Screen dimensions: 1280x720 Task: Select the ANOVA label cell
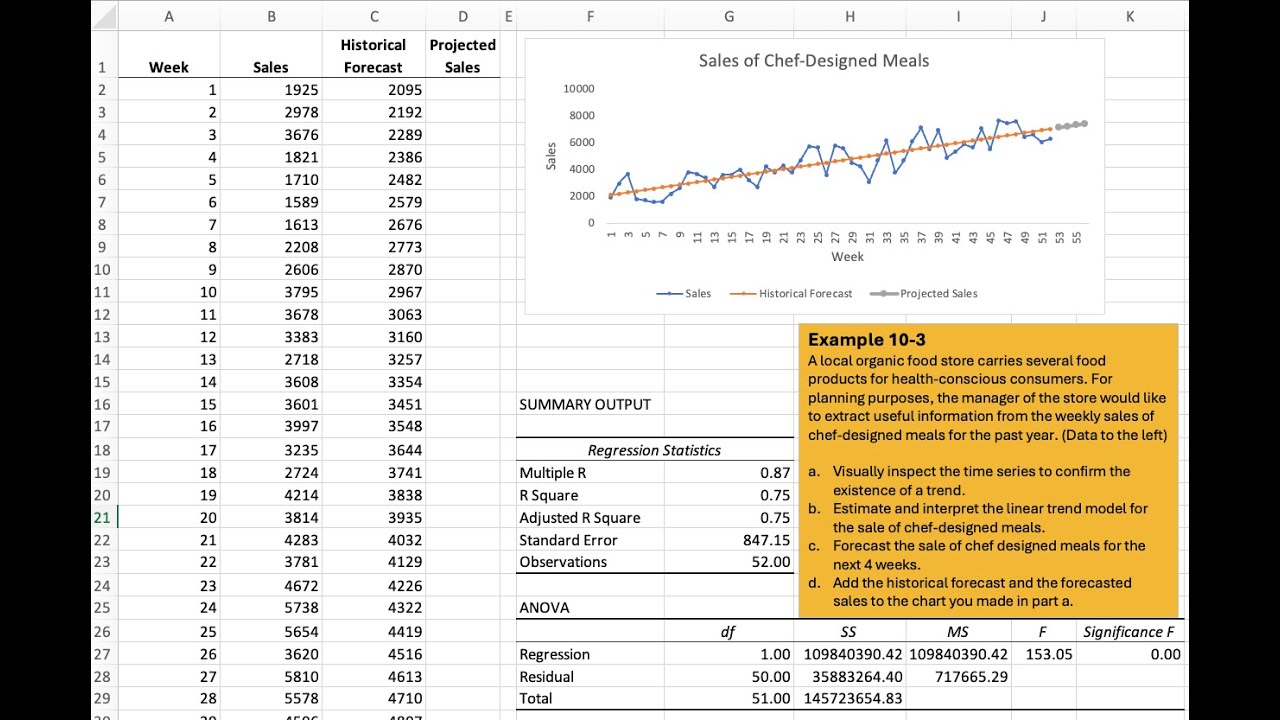(x=590, y=608)
